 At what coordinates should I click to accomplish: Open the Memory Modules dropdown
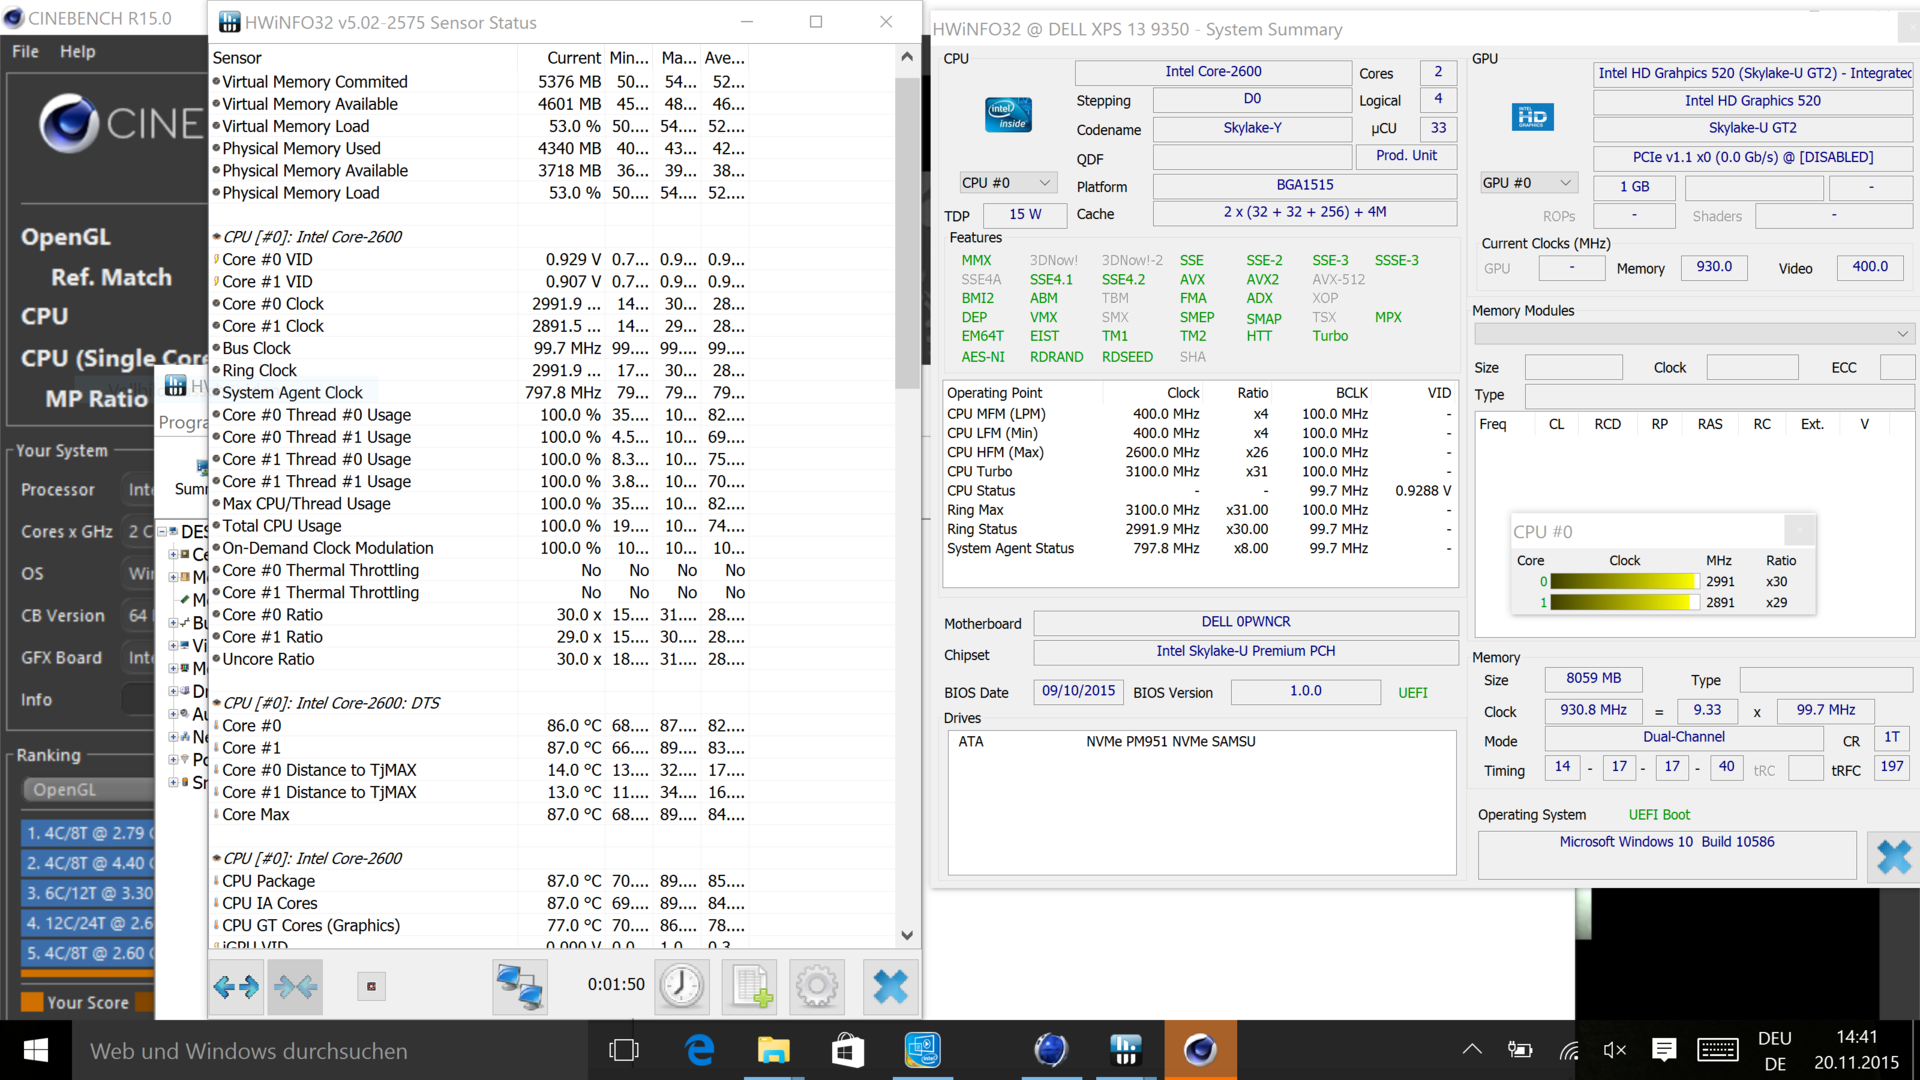pos(1693,333)
